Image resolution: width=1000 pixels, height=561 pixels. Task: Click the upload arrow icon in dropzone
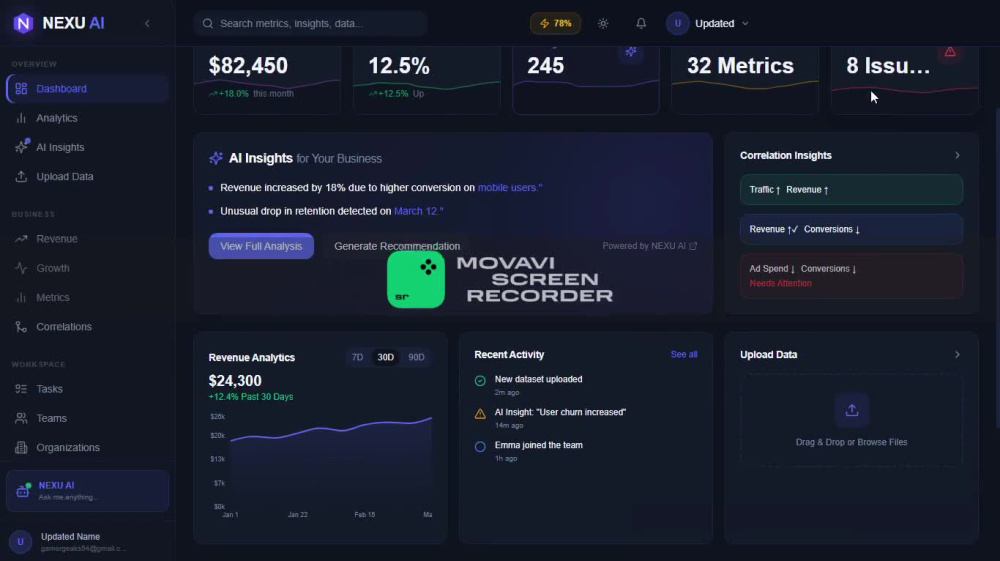(851, 410)
